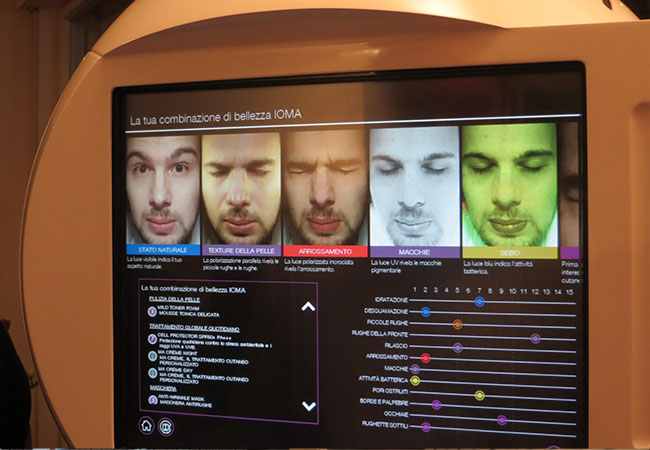Image resolution: width=650 pixels, height=450 pixels.
Task: Tap the Home icon button
Action: coord(146,425)
